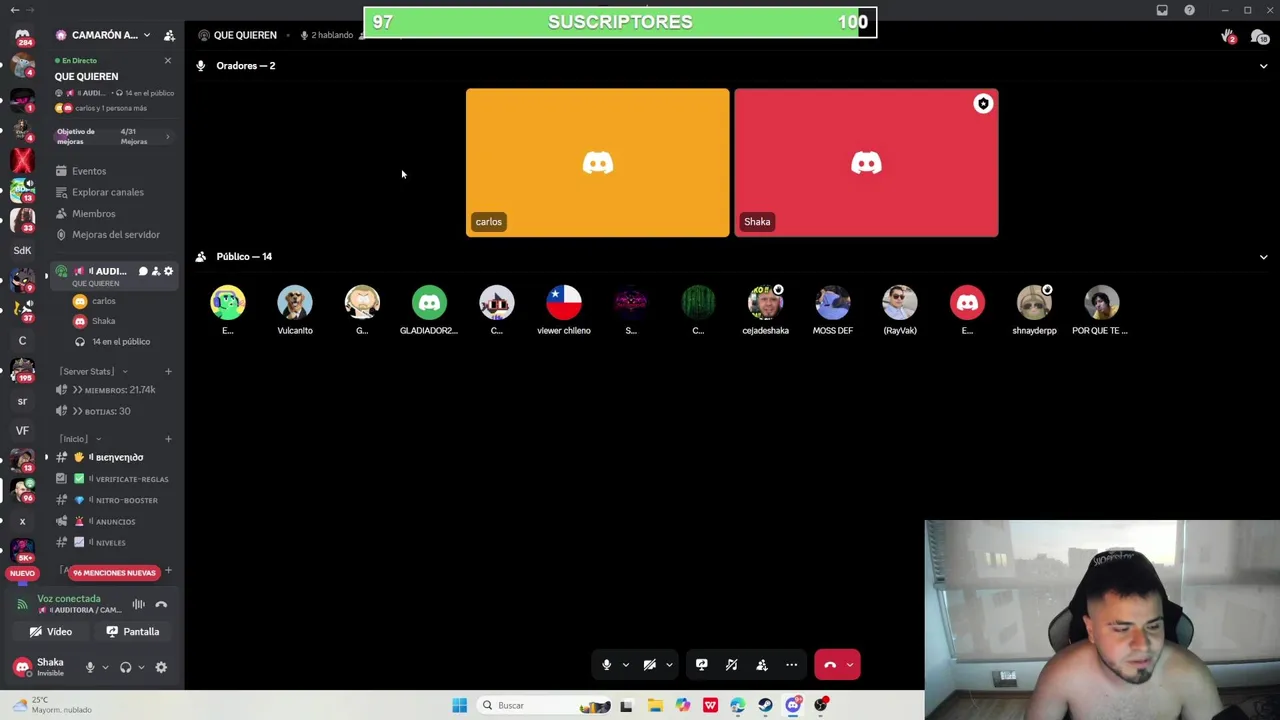The image size is (1280, 720).
Task: Toggle the soundboard music note icon
Action: point(732,665)
